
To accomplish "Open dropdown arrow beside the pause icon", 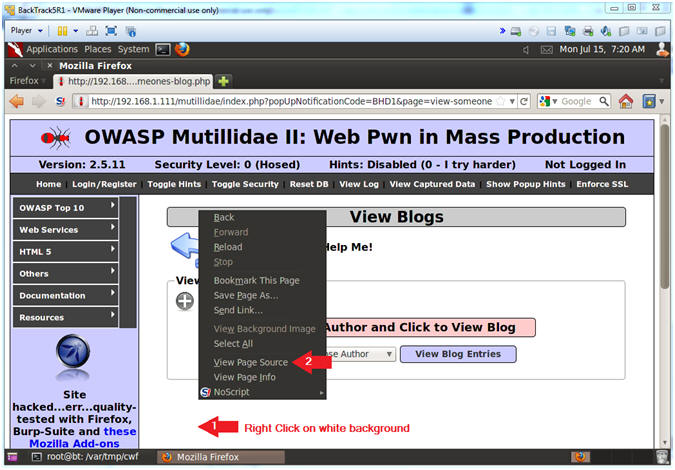I will click(x=76, y=31).
